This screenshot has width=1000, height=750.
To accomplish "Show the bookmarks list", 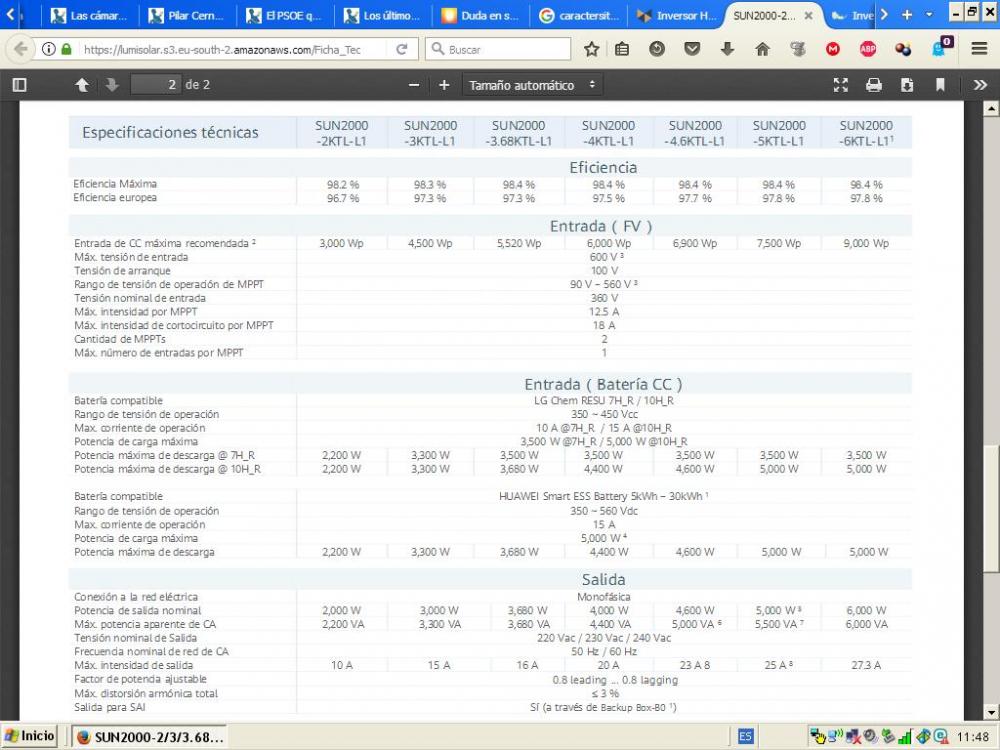I will [622, 49].
